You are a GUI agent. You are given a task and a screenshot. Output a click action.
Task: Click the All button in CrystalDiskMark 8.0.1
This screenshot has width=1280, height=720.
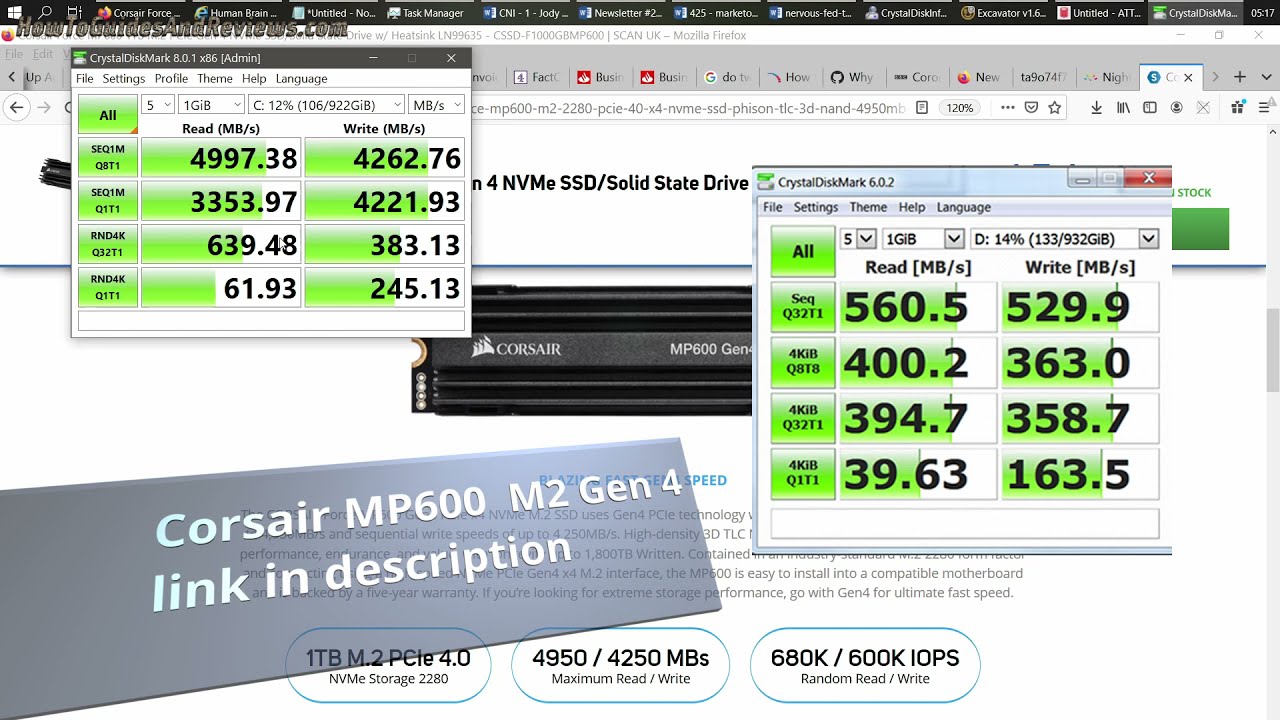click(108, 115)
